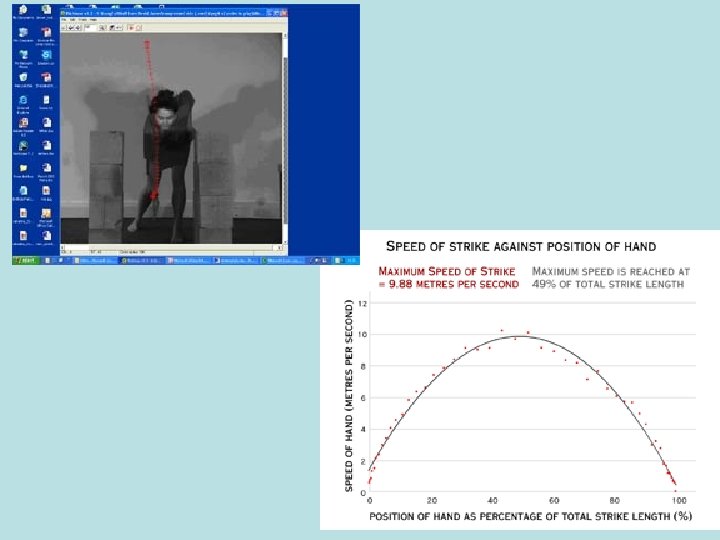The image size is (720, 540).
Task: Click the vertical scrollbar down arrow
Action: coord(285,242)
